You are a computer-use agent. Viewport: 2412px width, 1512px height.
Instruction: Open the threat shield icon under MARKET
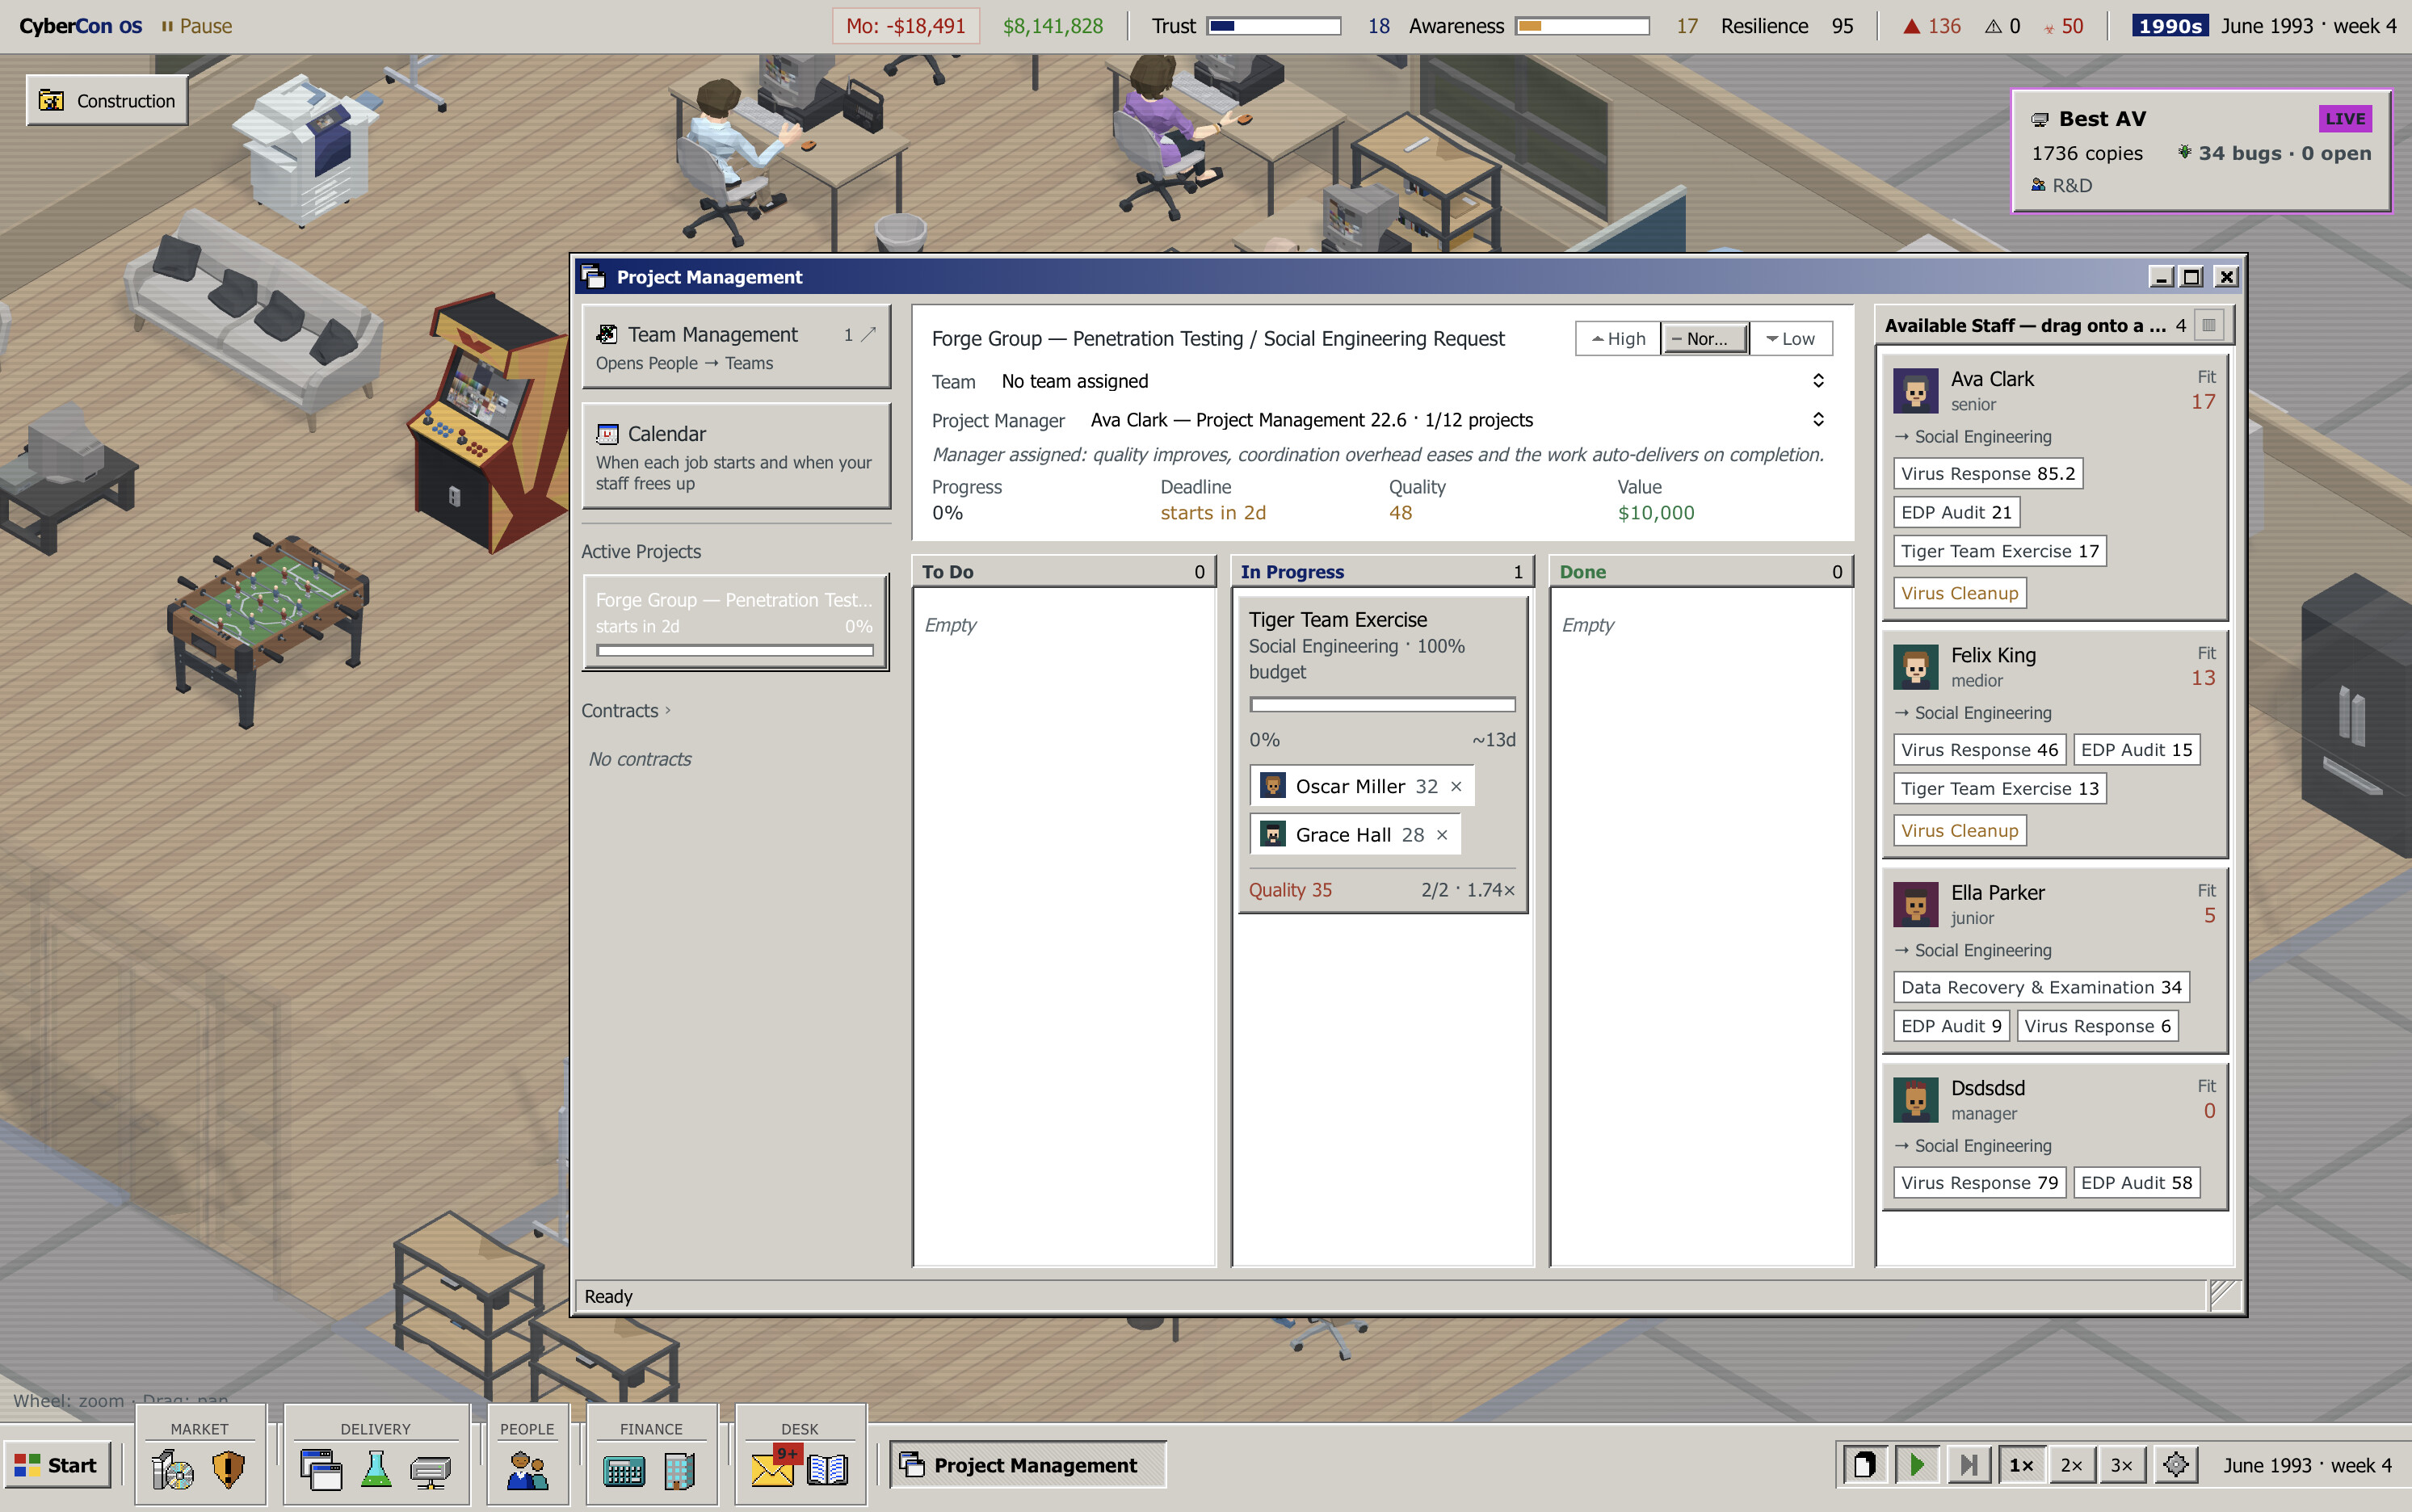point(228,1469)
